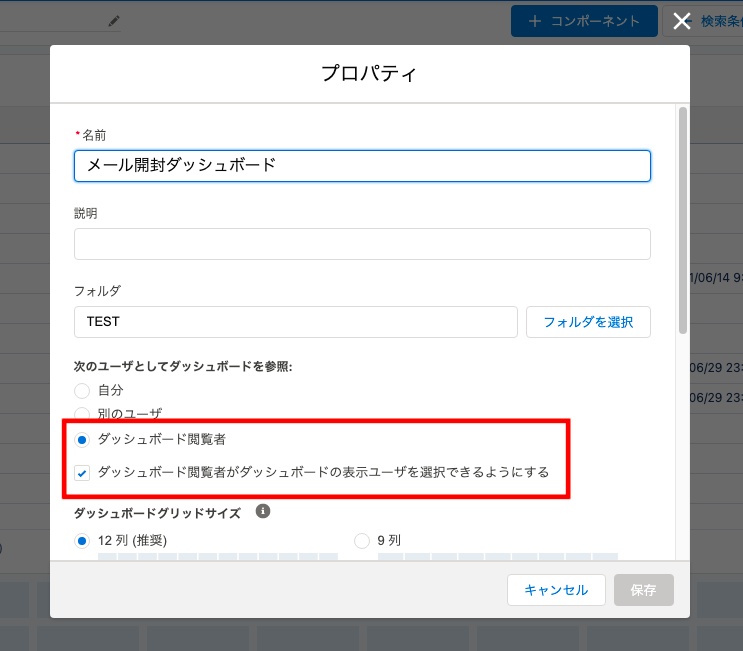743x651 pixels.
Task: Click the プロパティ dialog title
Action: click(x=369, y=73)
